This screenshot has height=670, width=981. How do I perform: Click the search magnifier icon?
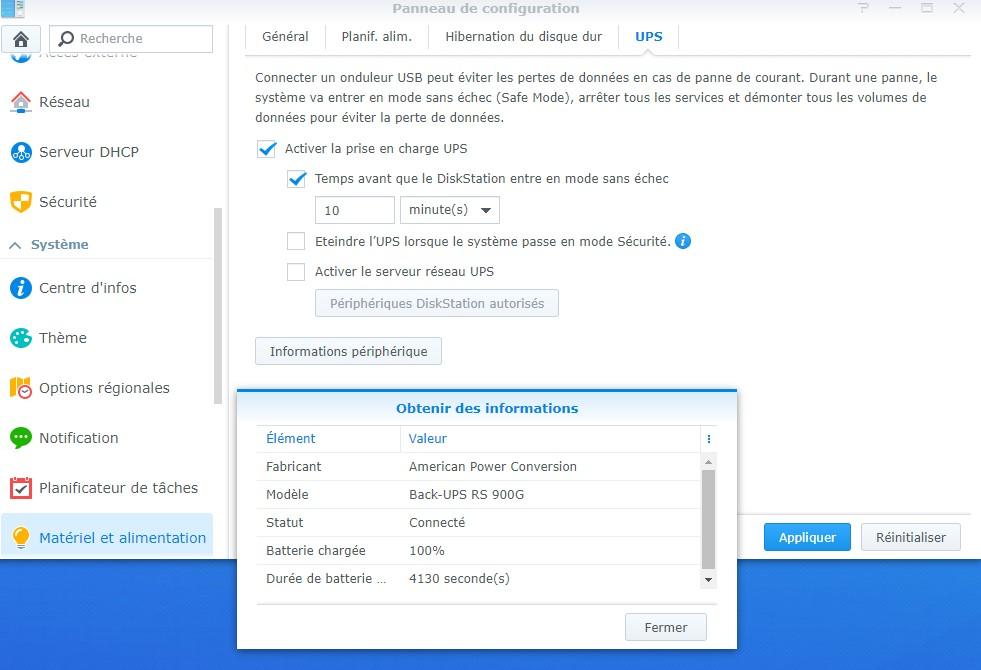coord(66,39)
